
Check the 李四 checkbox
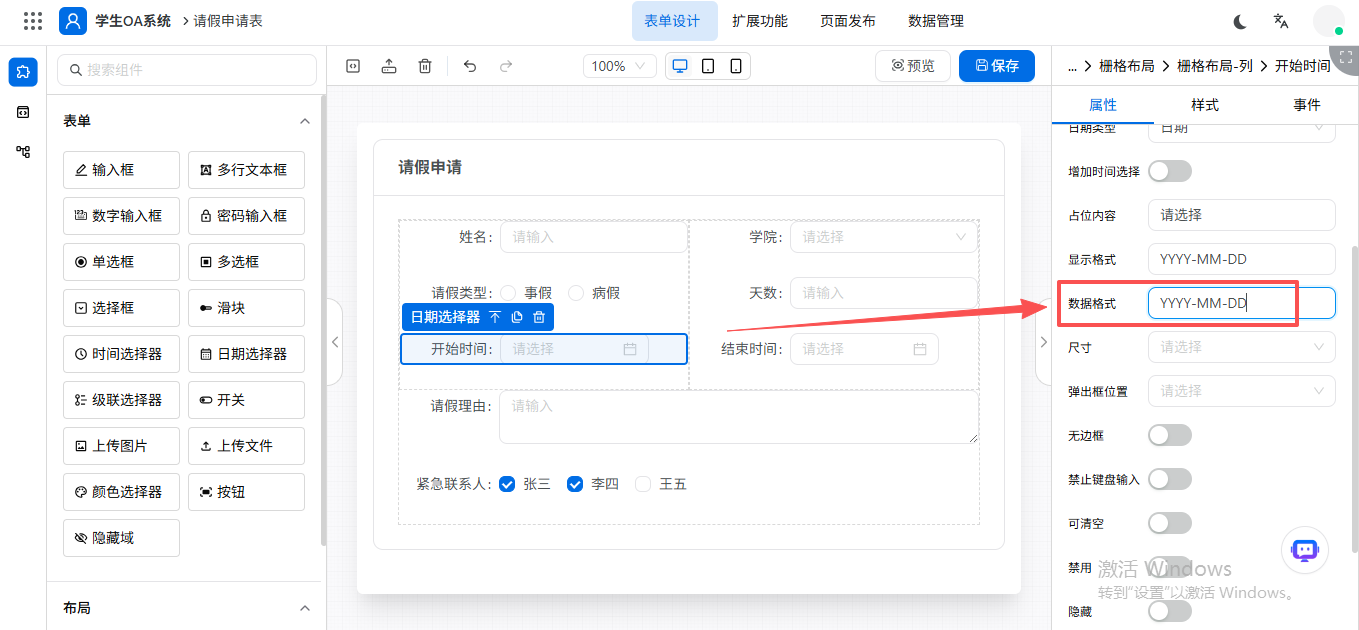pyautogui.click(x=575, y=484)
